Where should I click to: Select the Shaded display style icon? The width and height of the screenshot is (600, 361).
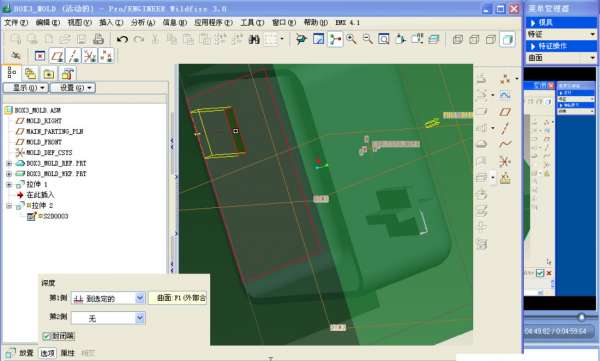coord(507,39)
